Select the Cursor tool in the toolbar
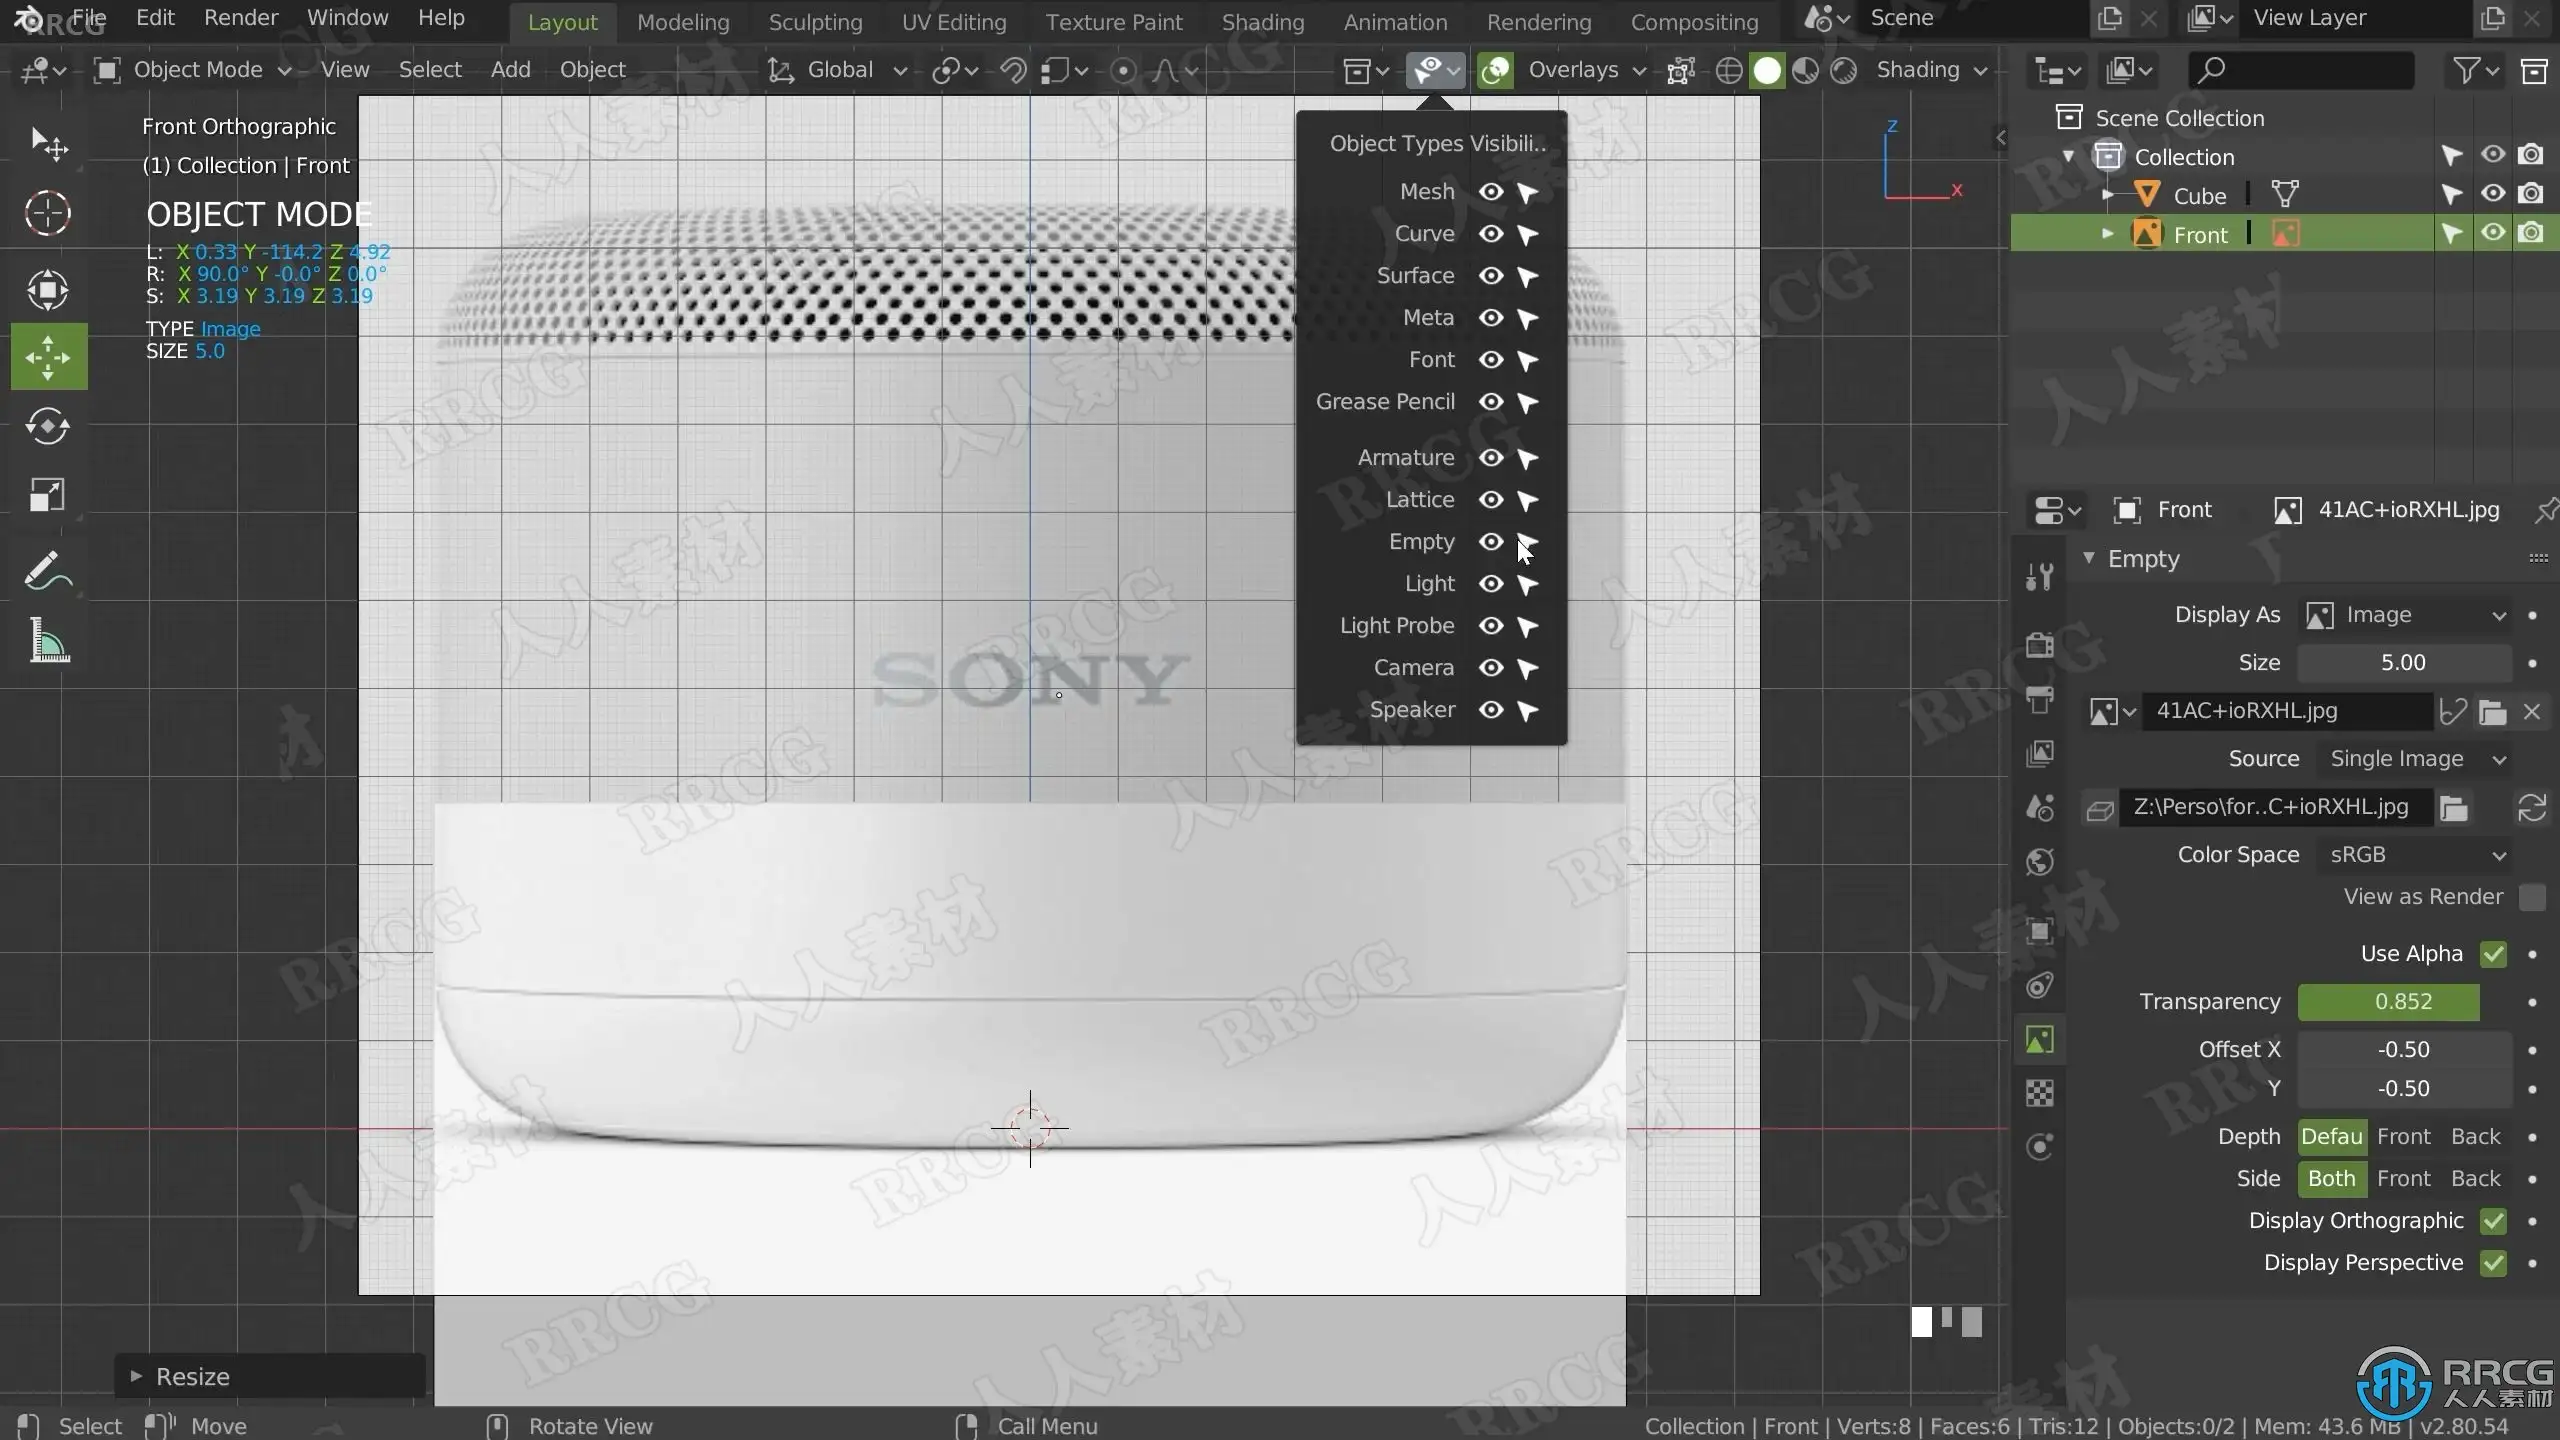This screenshot has height=1440, width=2560. tap(48, 213)
